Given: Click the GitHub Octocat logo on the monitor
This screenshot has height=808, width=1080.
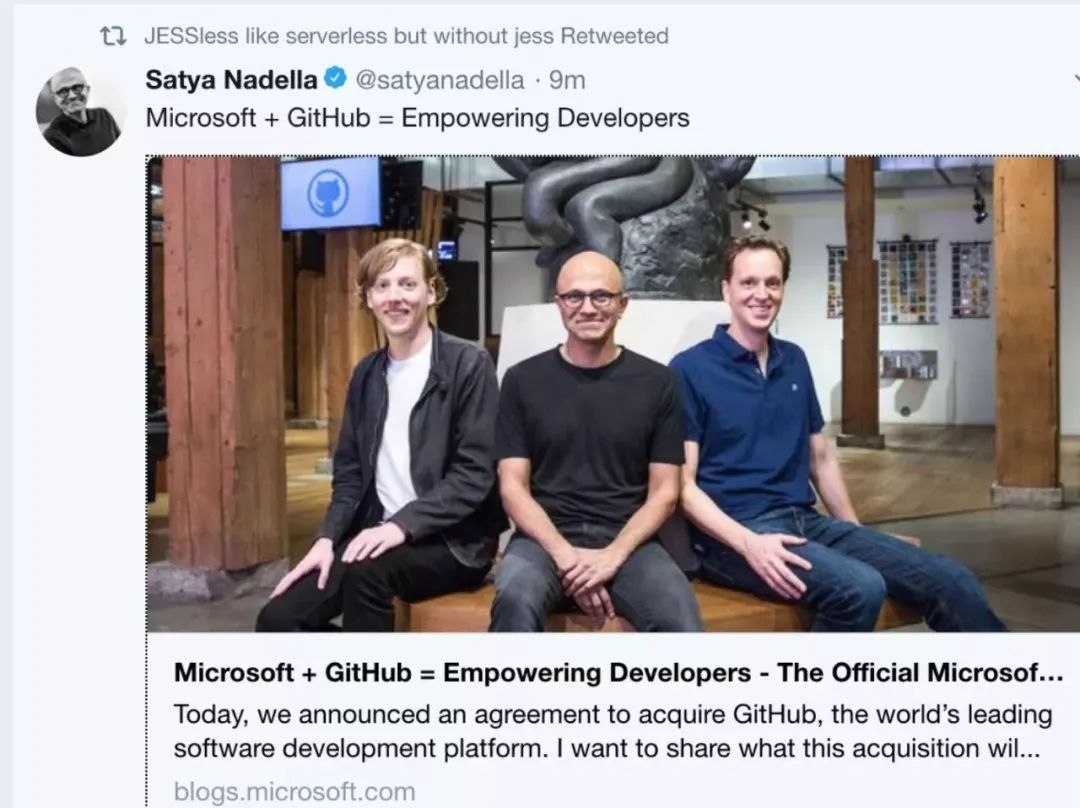Looking at the screenshot, I should pyautogui.click(x=328, y=192).
